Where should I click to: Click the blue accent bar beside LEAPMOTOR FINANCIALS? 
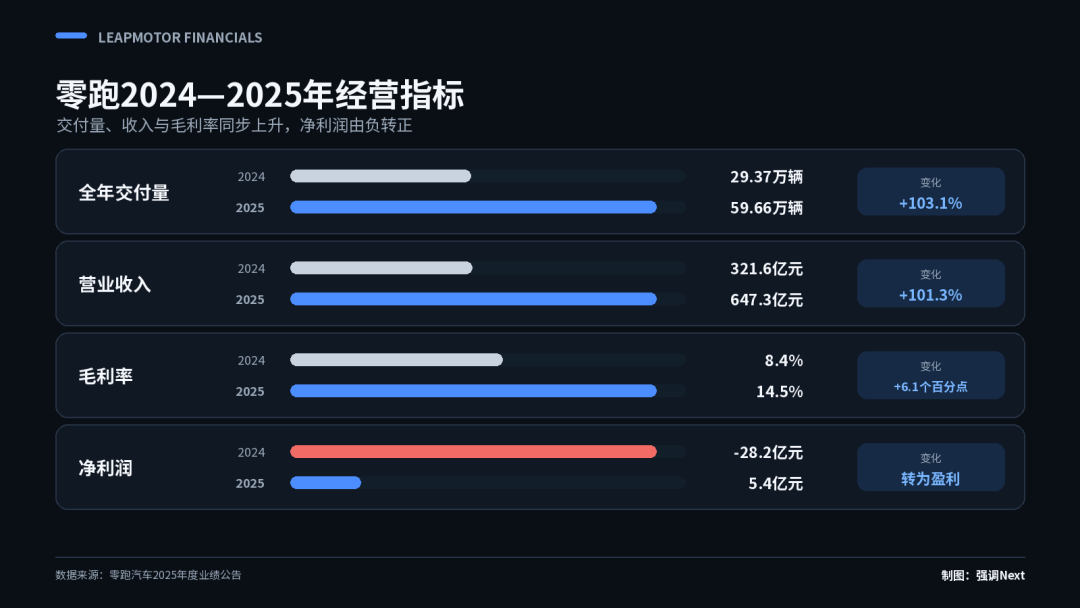pos(71,36)
